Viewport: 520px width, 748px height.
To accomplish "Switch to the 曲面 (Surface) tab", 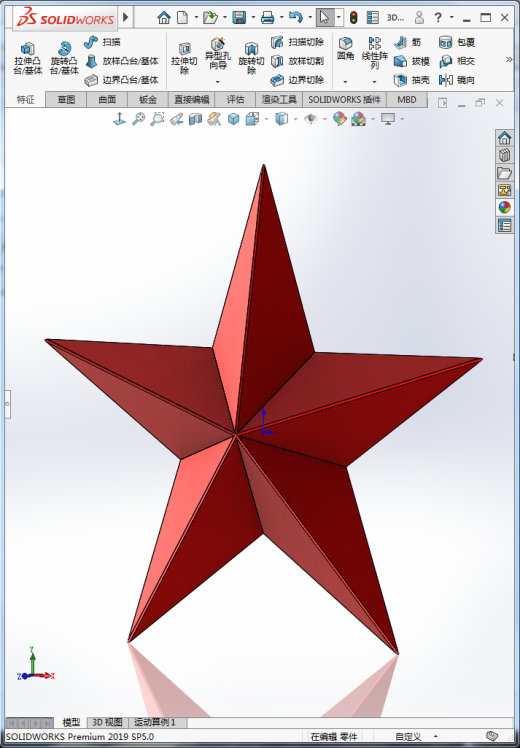I will pyautogui.click(x=107, y=100).
